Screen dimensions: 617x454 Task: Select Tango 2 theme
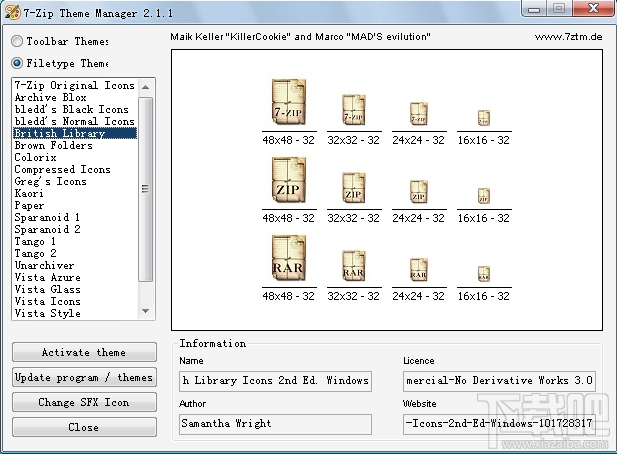(x=75, y=253)
